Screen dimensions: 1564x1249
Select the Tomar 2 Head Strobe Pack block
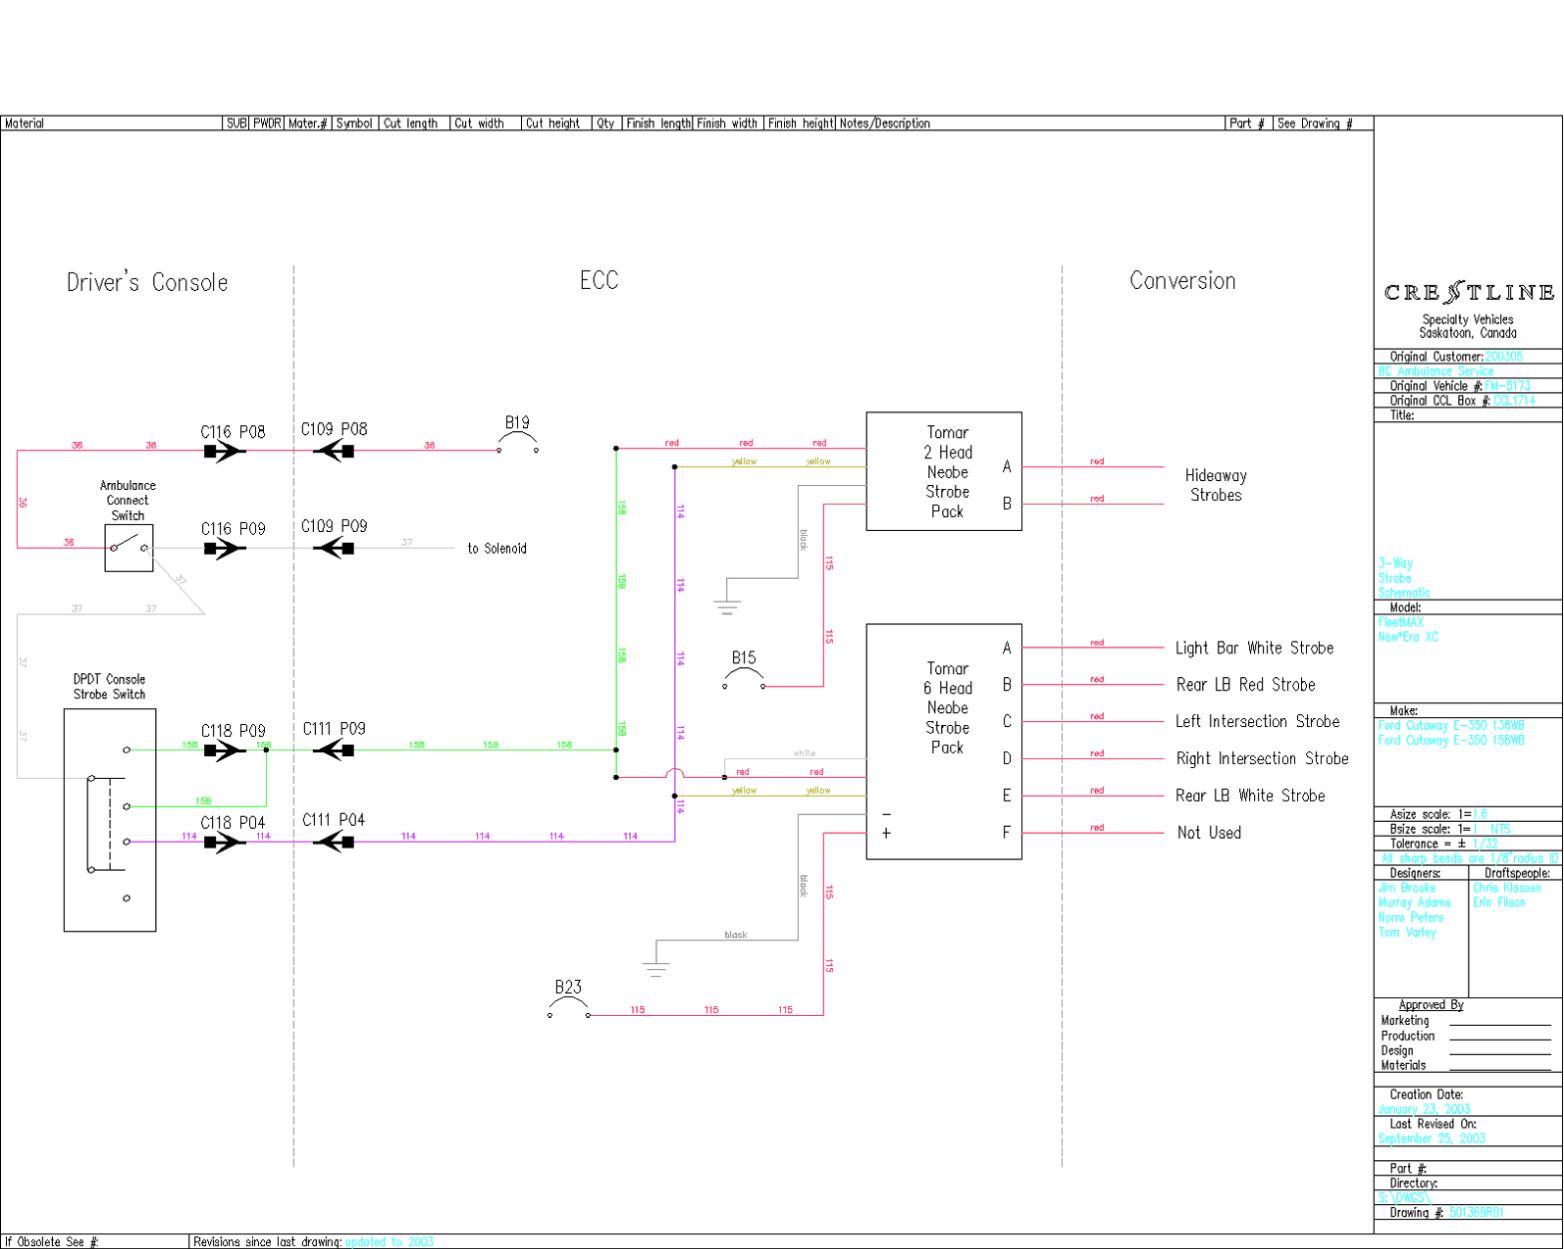coord(943,471)
